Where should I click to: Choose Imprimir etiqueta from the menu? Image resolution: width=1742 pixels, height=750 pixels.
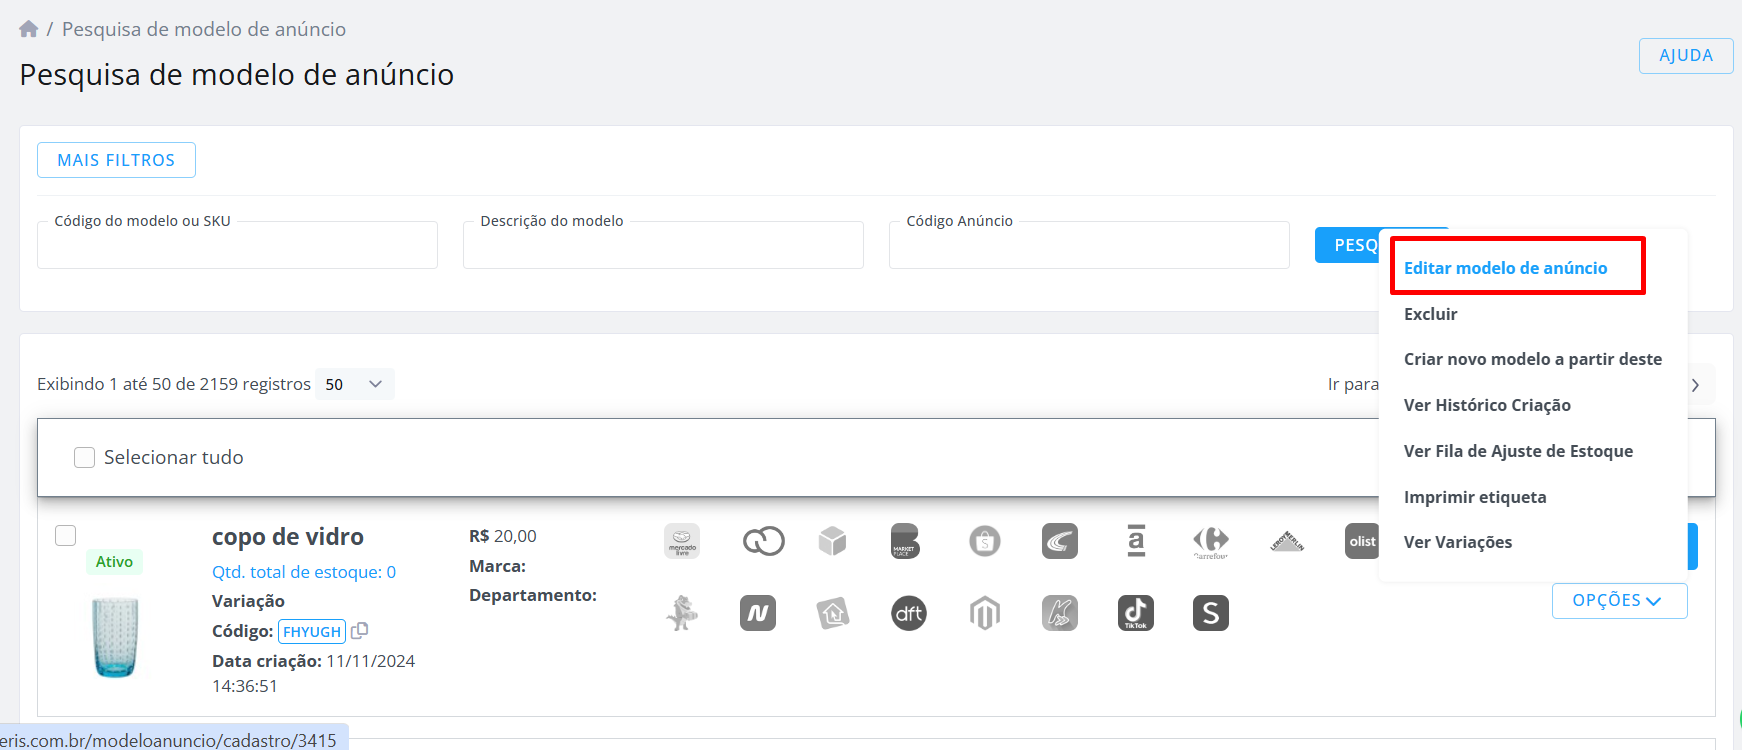click(1475, 497)
